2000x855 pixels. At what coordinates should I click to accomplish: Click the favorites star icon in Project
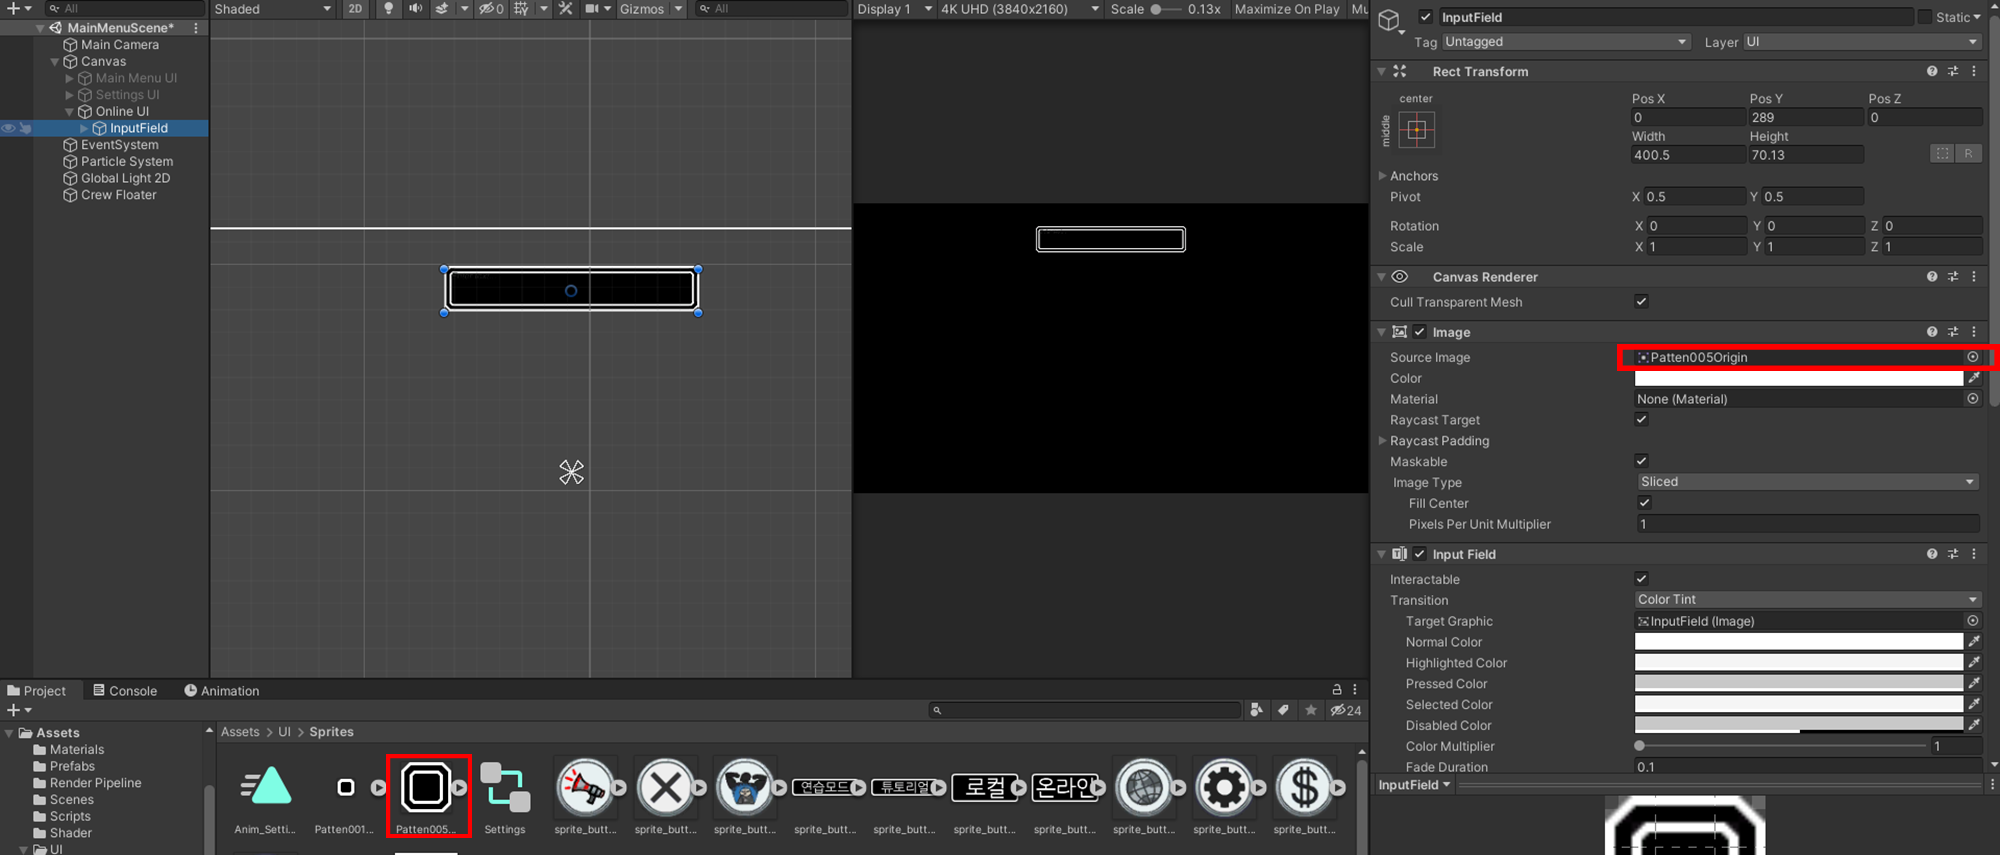tap(1311, 710)
